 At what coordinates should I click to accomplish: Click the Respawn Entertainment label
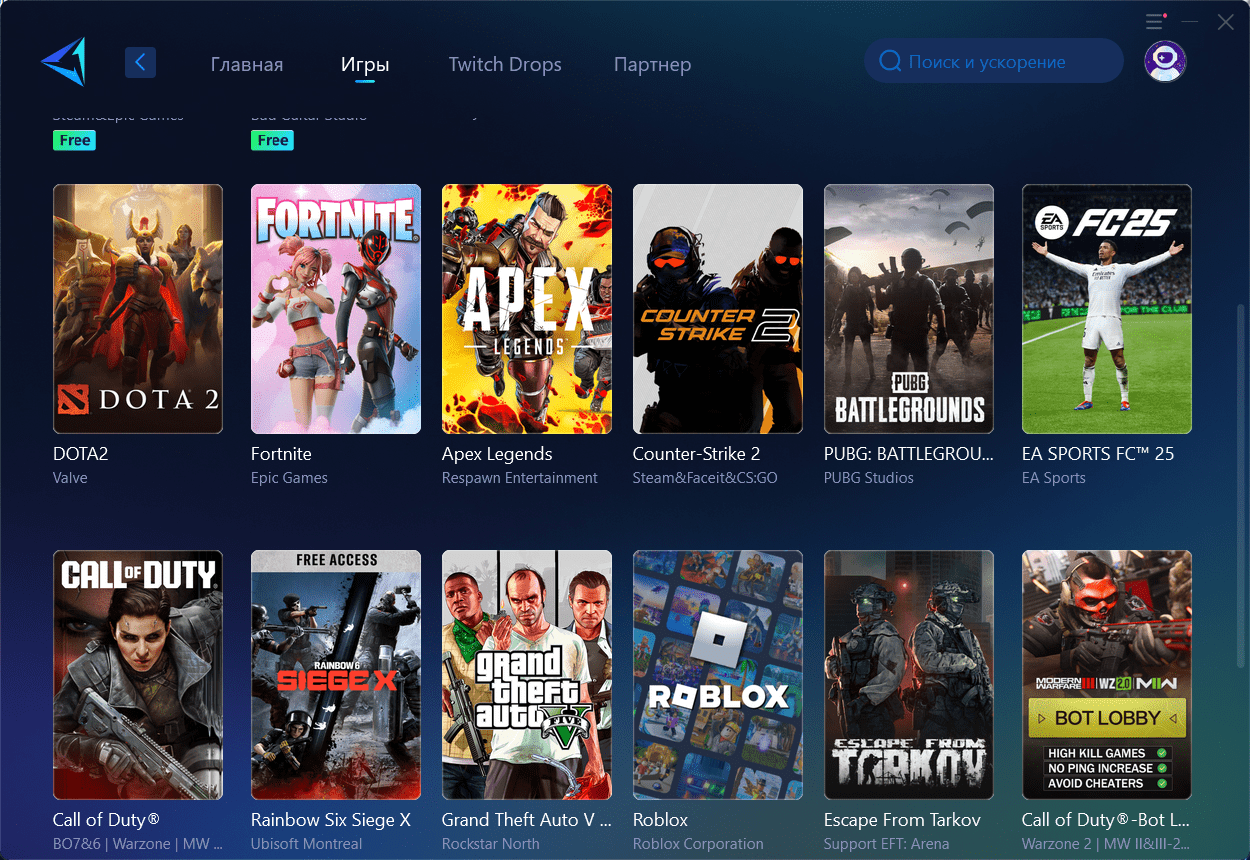520,478
